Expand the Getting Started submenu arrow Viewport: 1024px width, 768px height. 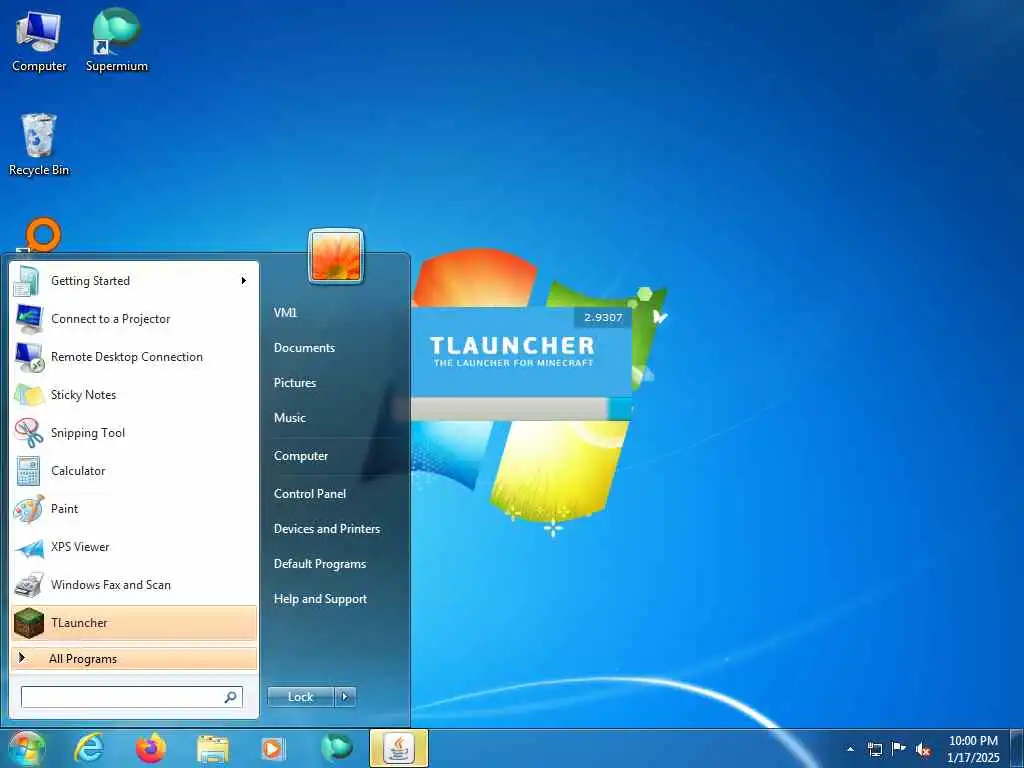[x=244, y=281]
